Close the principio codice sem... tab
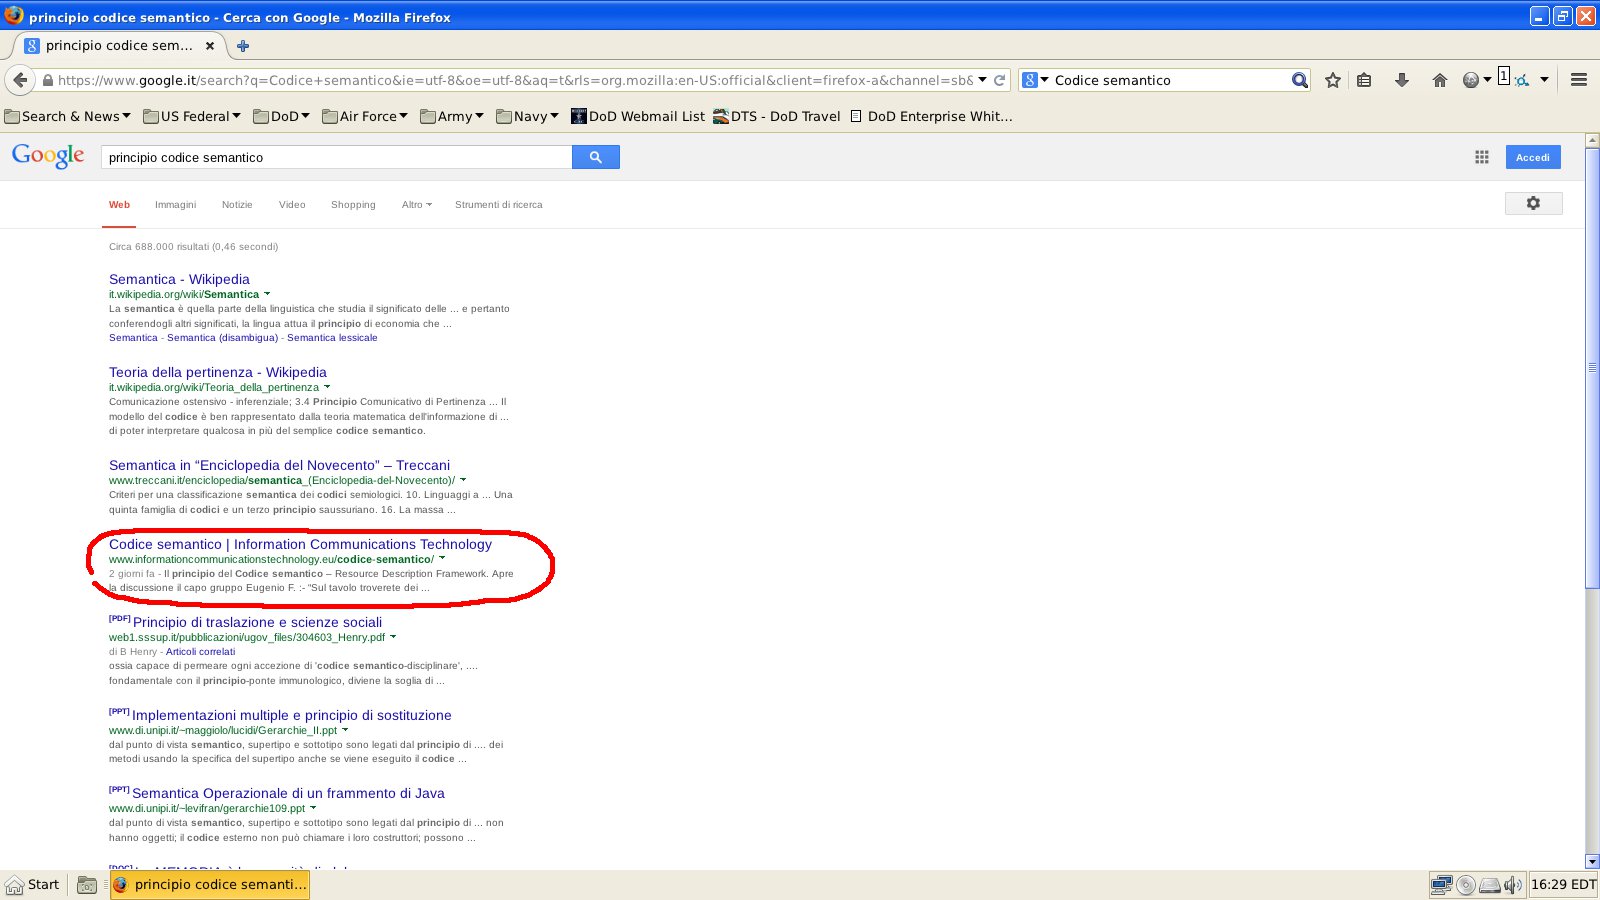The width and height of the screenshot is (1600, 900). pyautogui.click(x=210, y=45)
